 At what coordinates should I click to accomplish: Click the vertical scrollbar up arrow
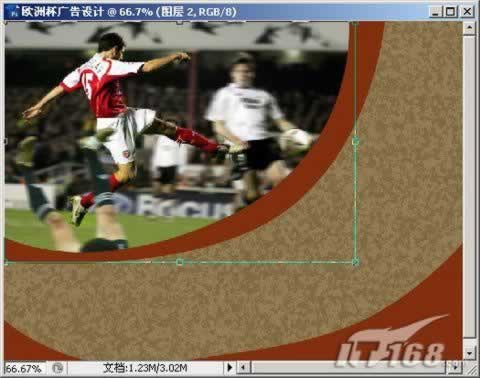click(469, 28)
